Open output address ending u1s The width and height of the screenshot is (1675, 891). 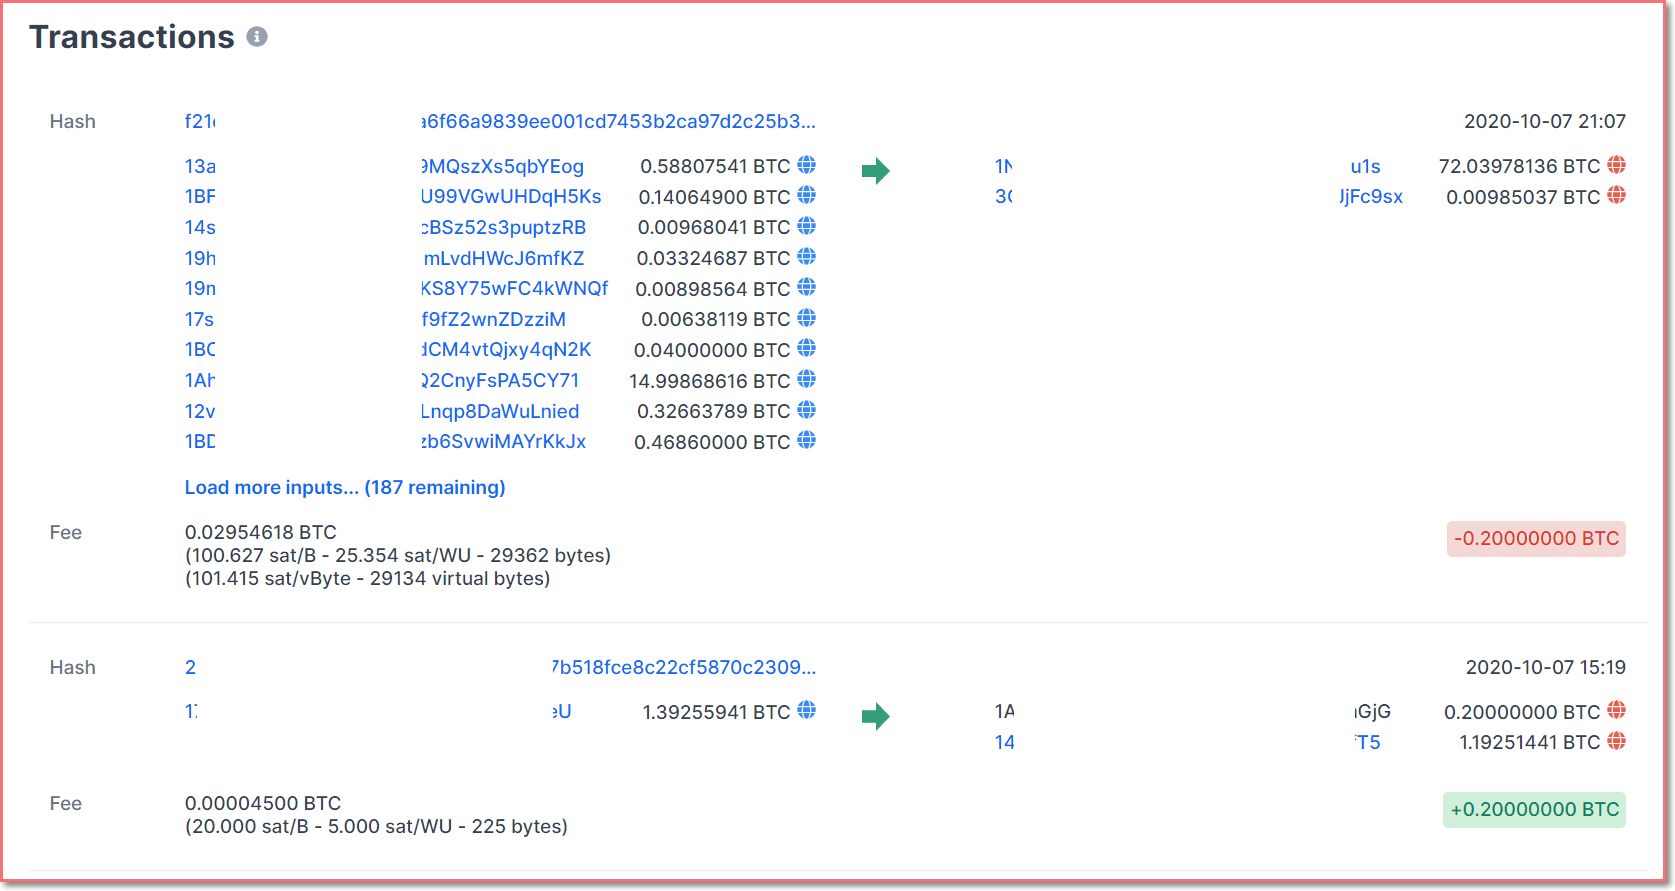click(1365, 166)
